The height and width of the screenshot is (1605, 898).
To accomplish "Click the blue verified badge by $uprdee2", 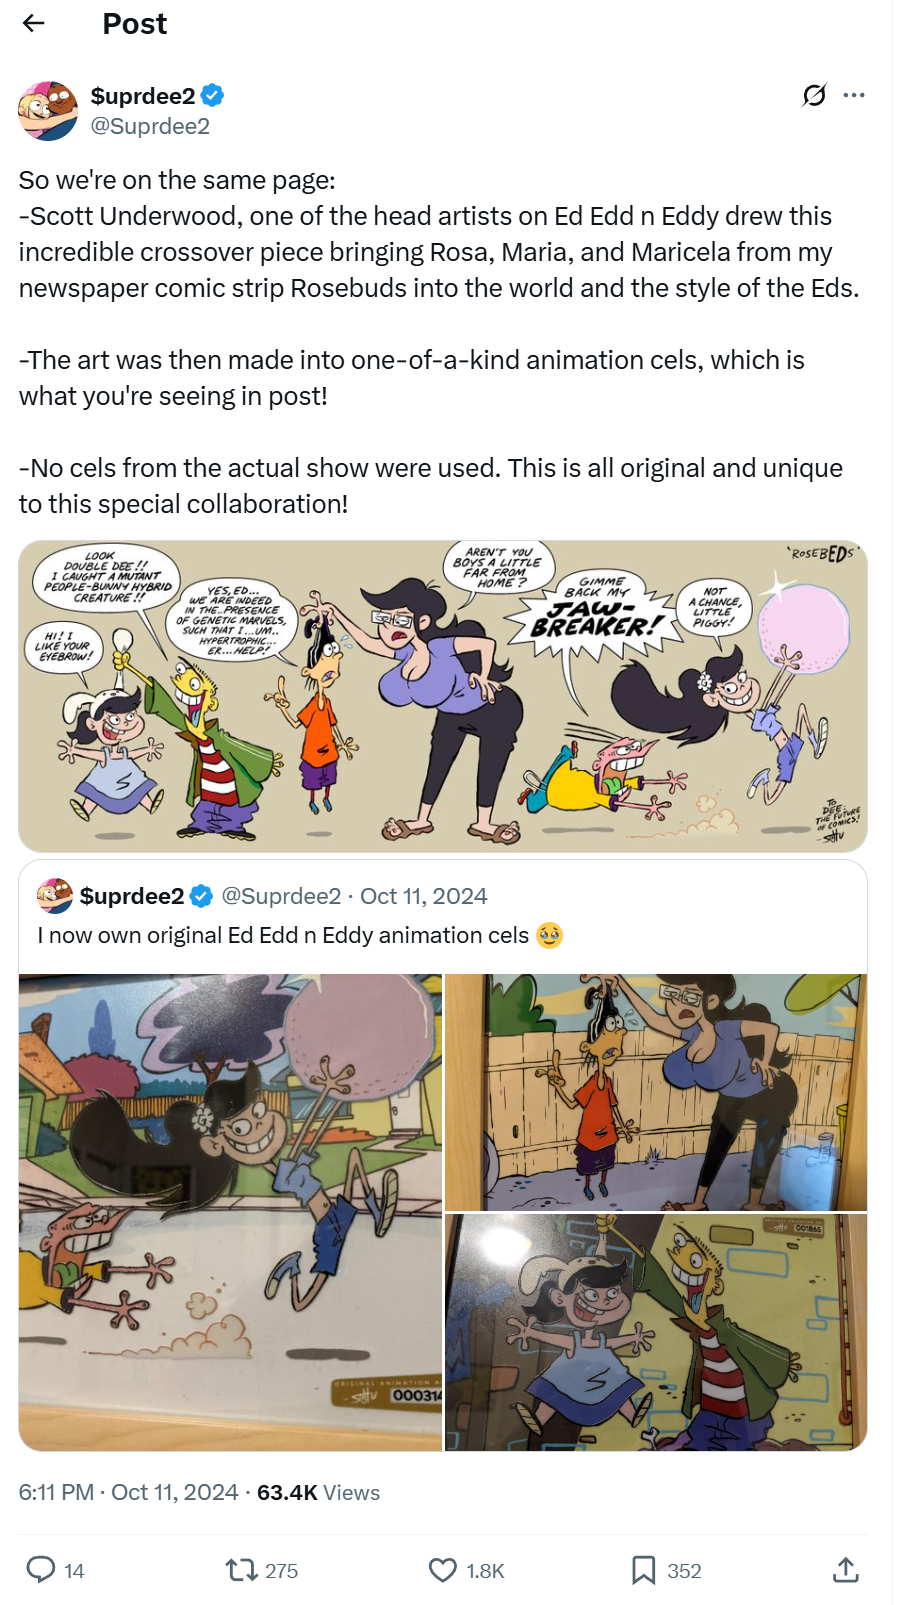I will [212, 96].
